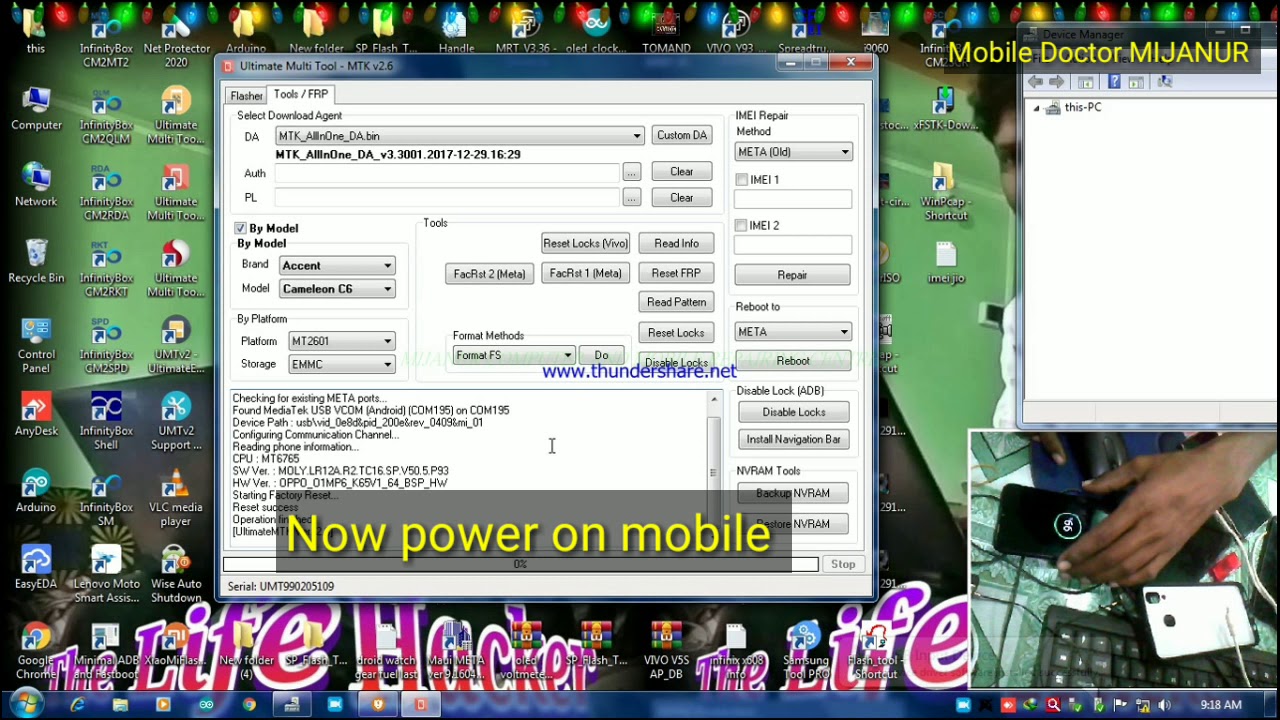Browse for PL file with ... button

(x=631, y=198)
